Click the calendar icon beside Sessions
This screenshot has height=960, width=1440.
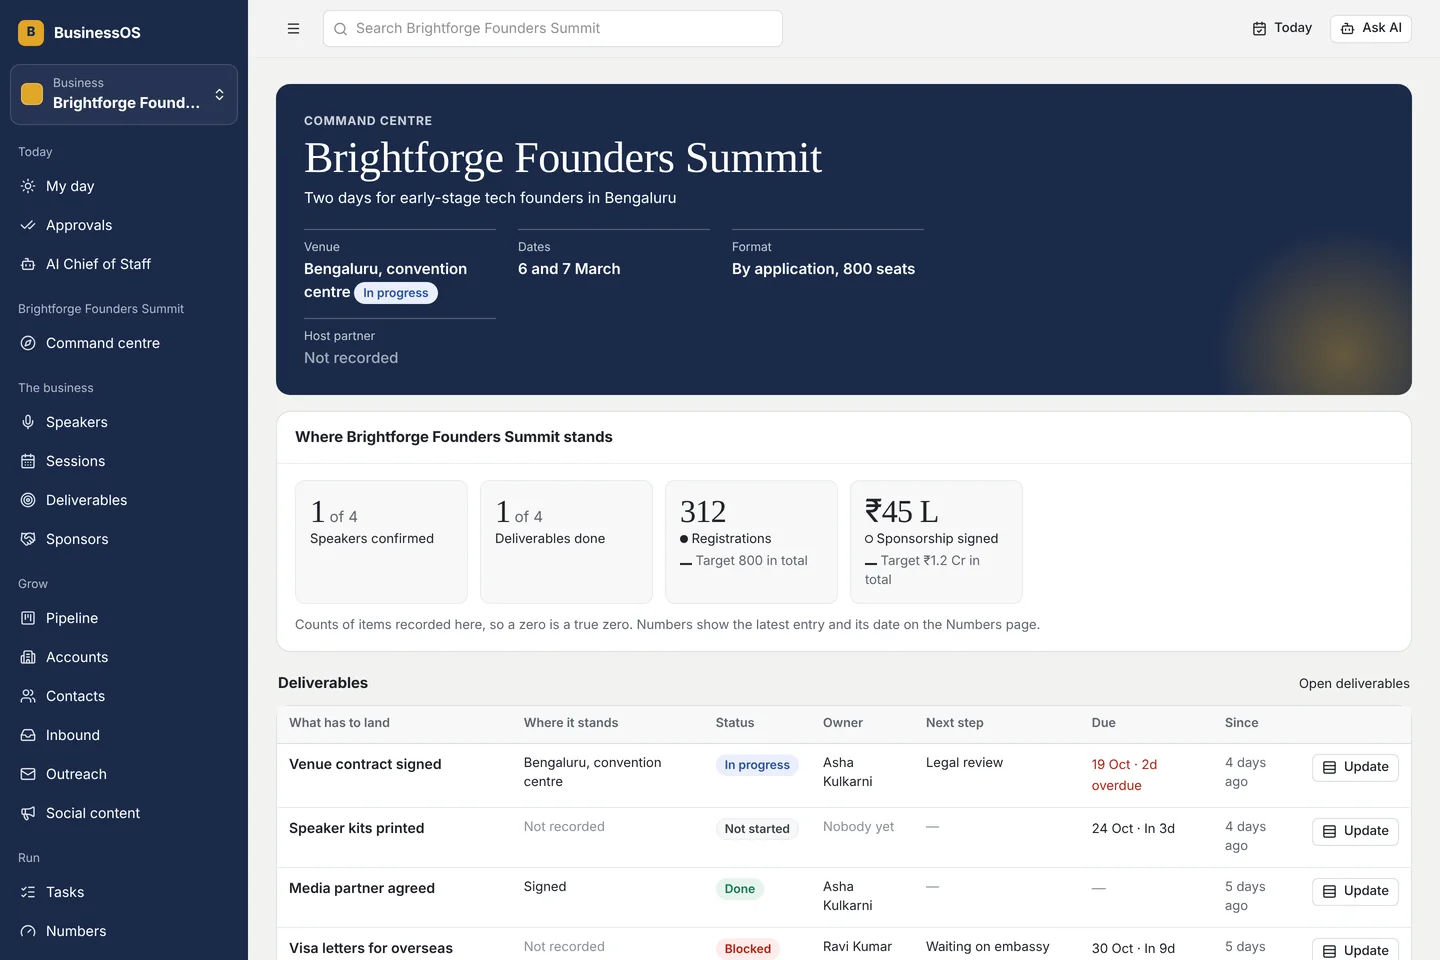28,461
